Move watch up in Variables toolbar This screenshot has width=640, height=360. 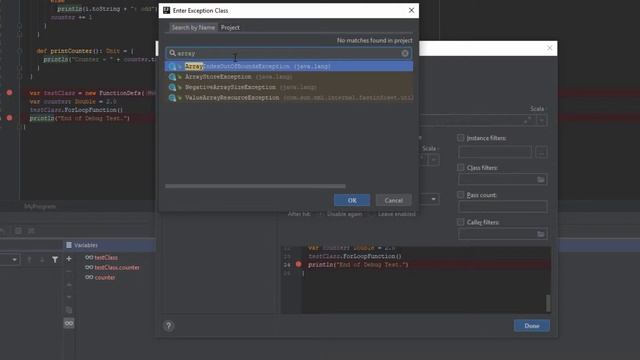pyautogui.click(x=69, y=284)
